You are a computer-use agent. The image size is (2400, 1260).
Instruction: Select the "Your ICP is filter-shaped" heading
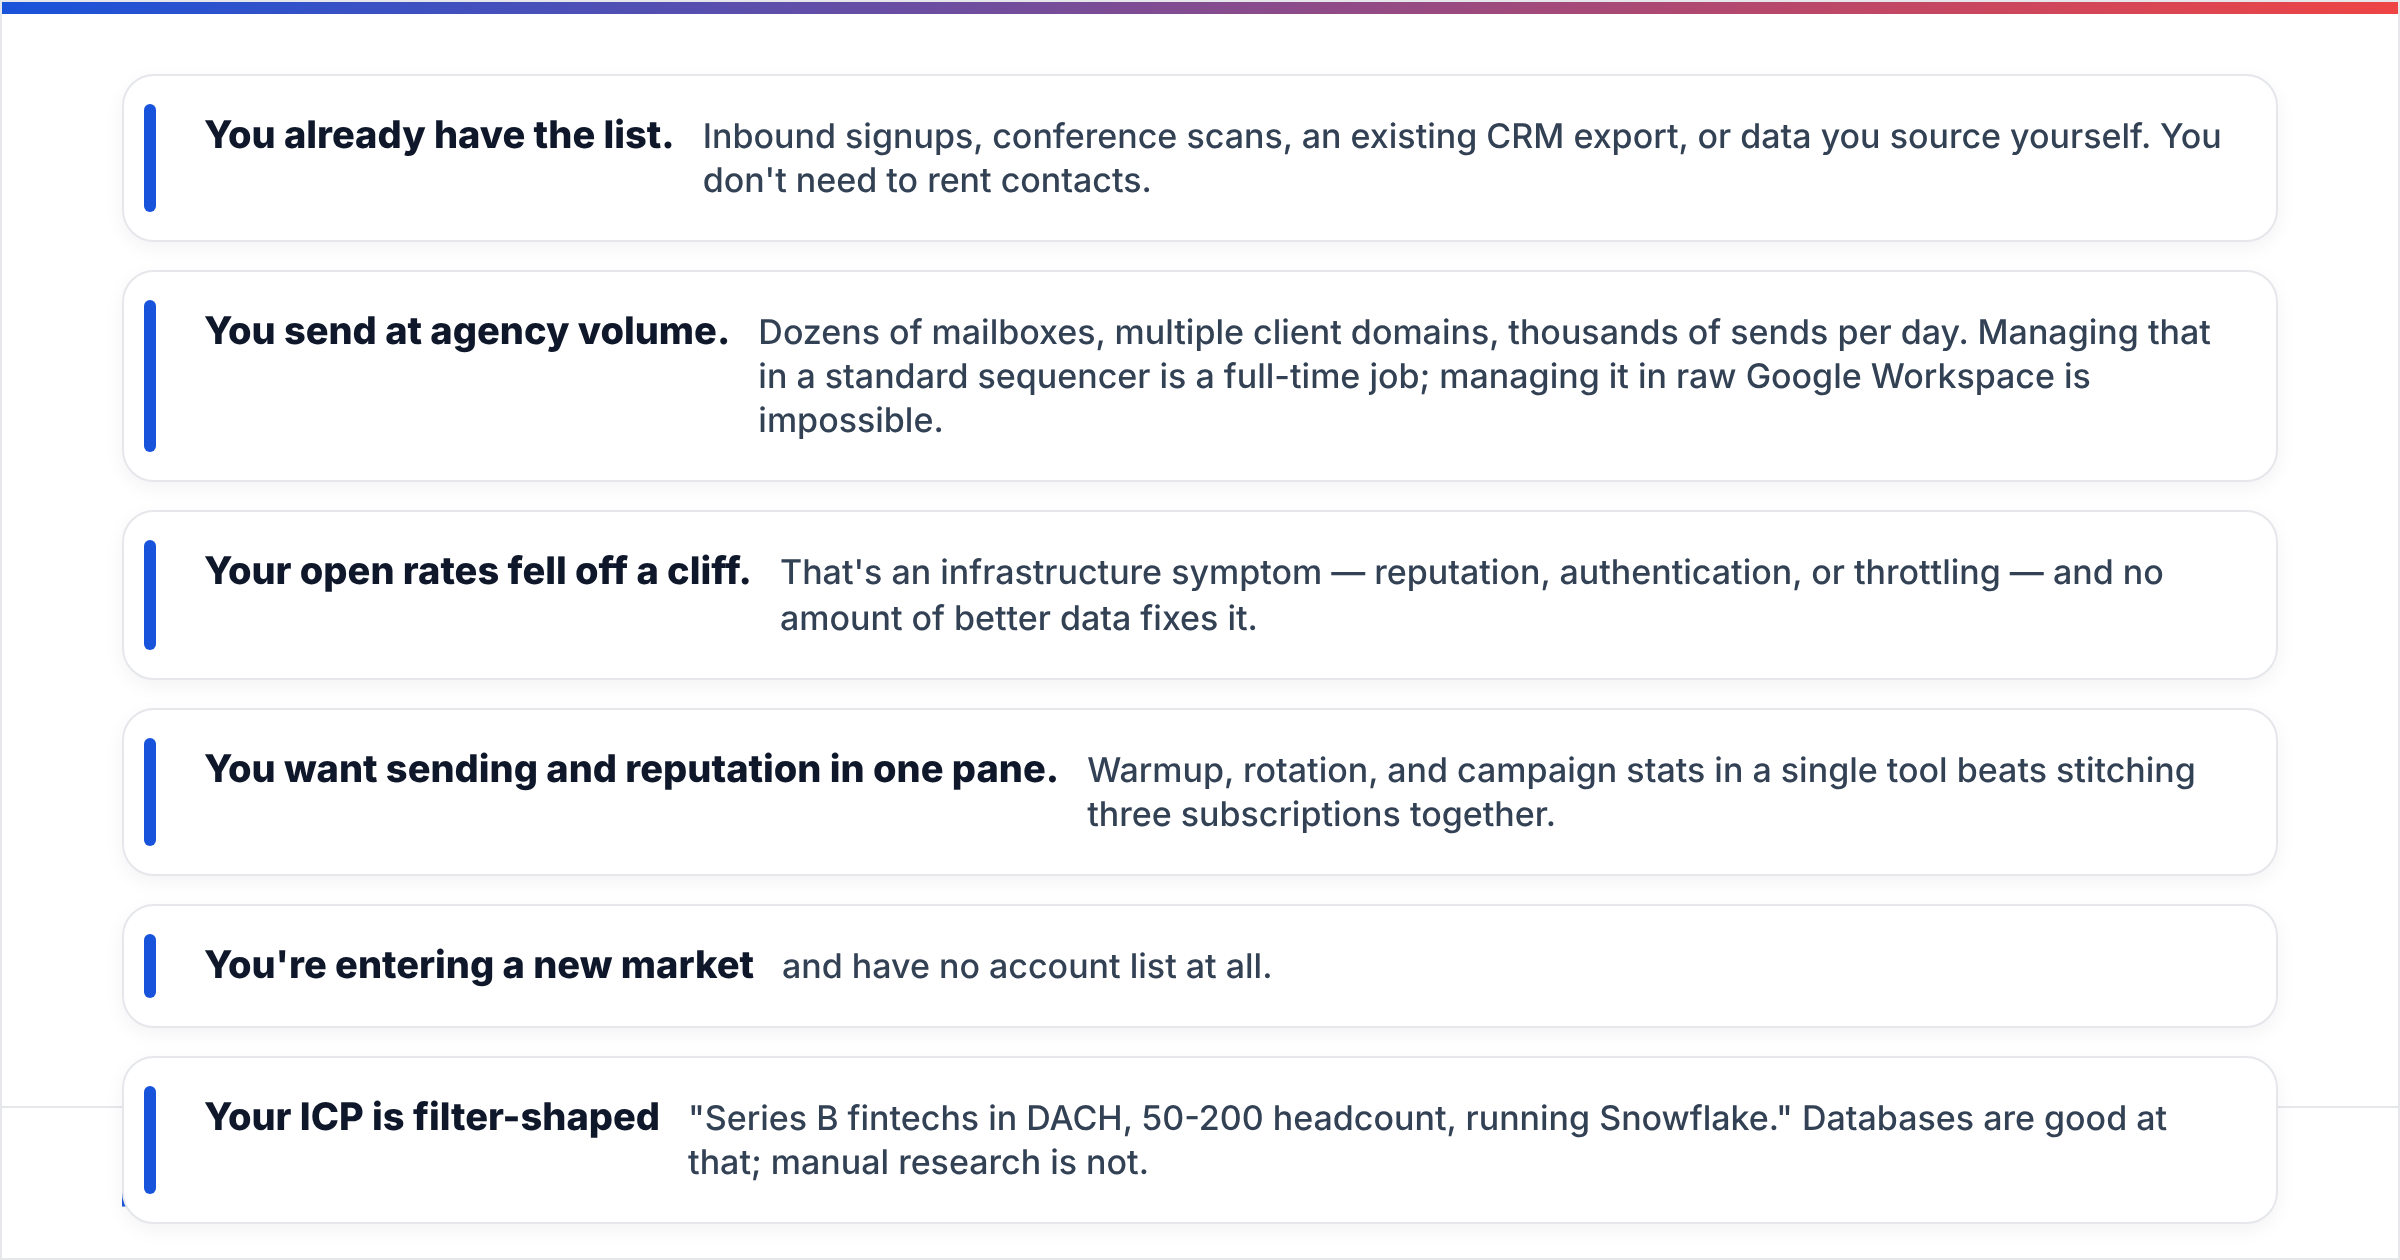click(432, 1117)
